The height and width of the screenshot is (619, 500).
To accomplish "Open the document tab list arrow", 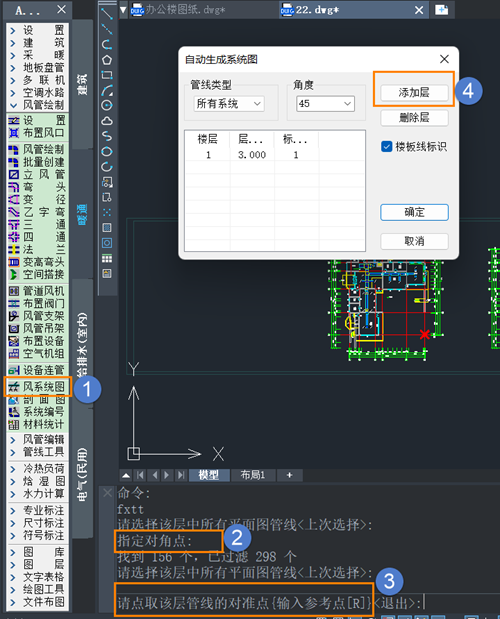I will coord(123,9).
